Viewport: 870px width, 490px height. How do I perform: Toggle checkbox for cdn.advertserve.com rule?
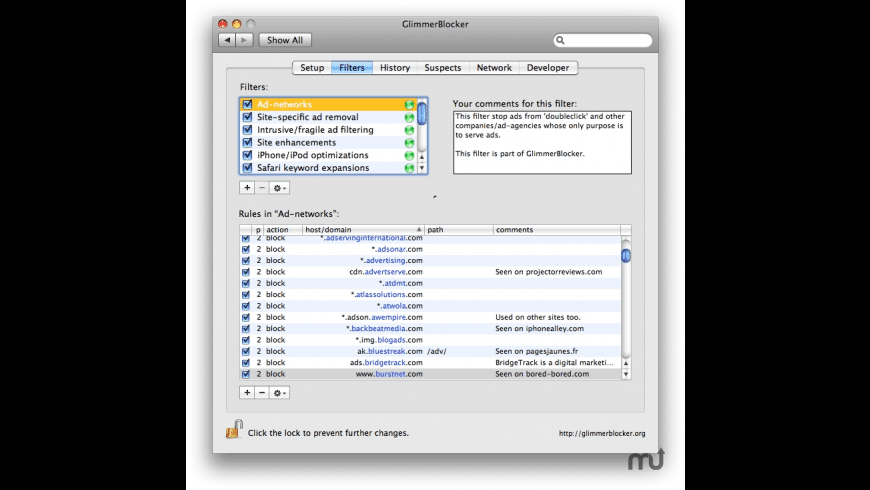click(x=246, y=272)
